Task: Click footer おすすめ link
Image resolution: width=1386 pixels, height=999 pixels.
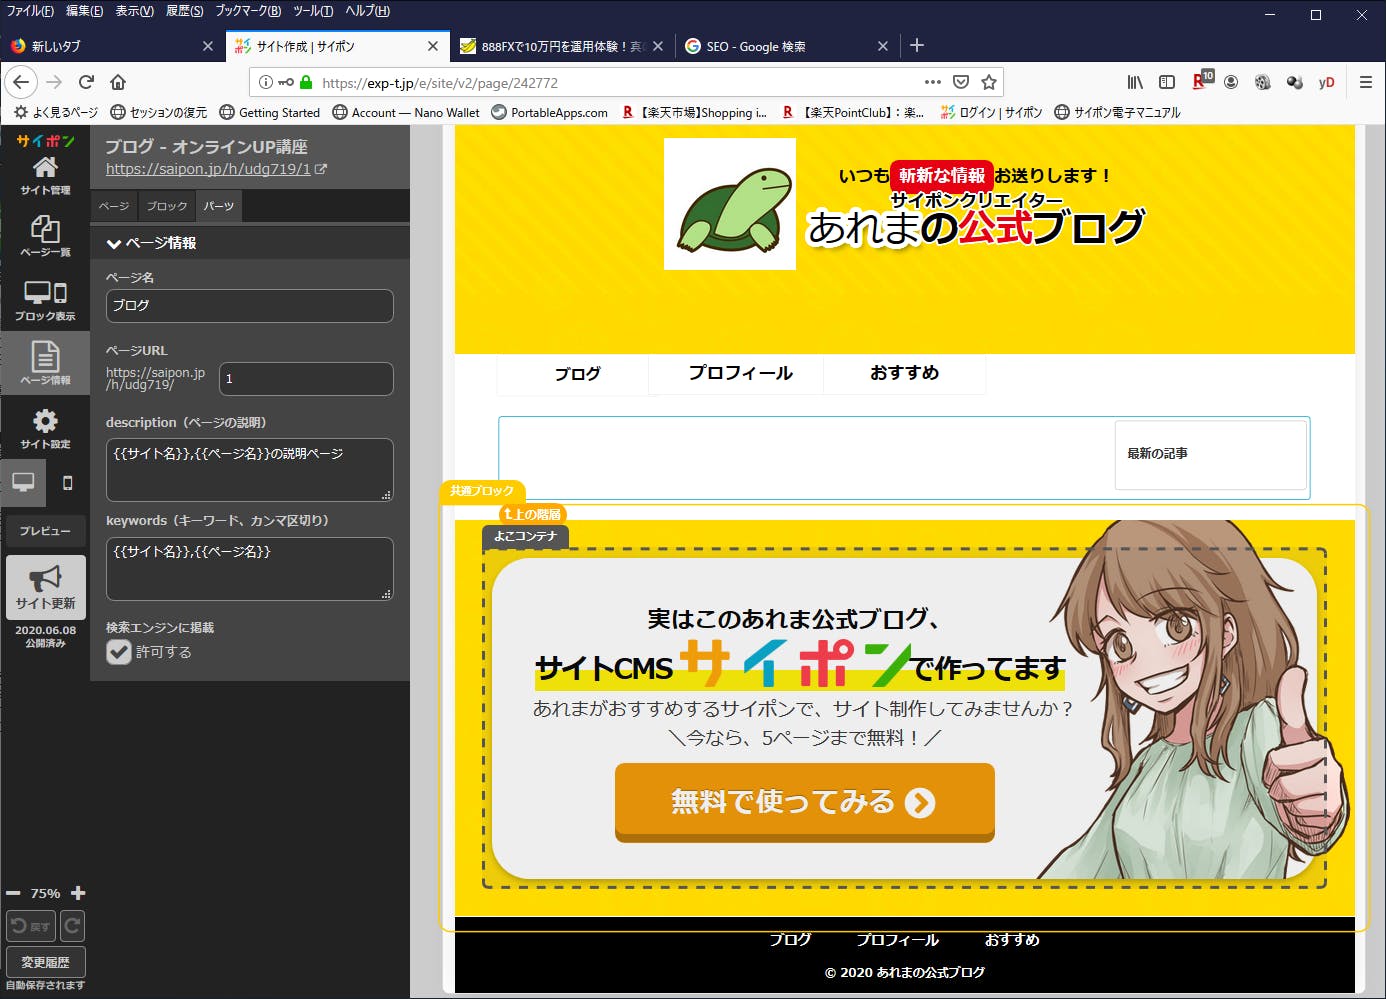Action: (1012, 940)
